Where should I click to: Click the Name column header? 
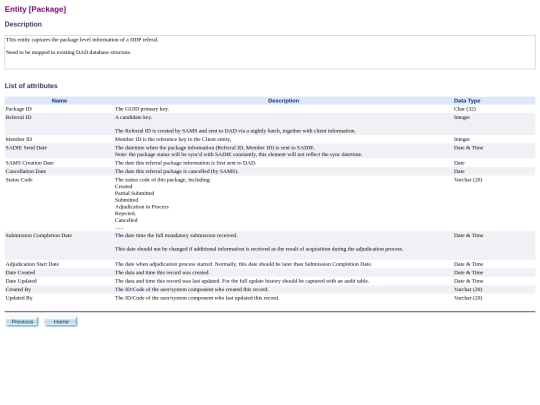click(x=59, y=101)
